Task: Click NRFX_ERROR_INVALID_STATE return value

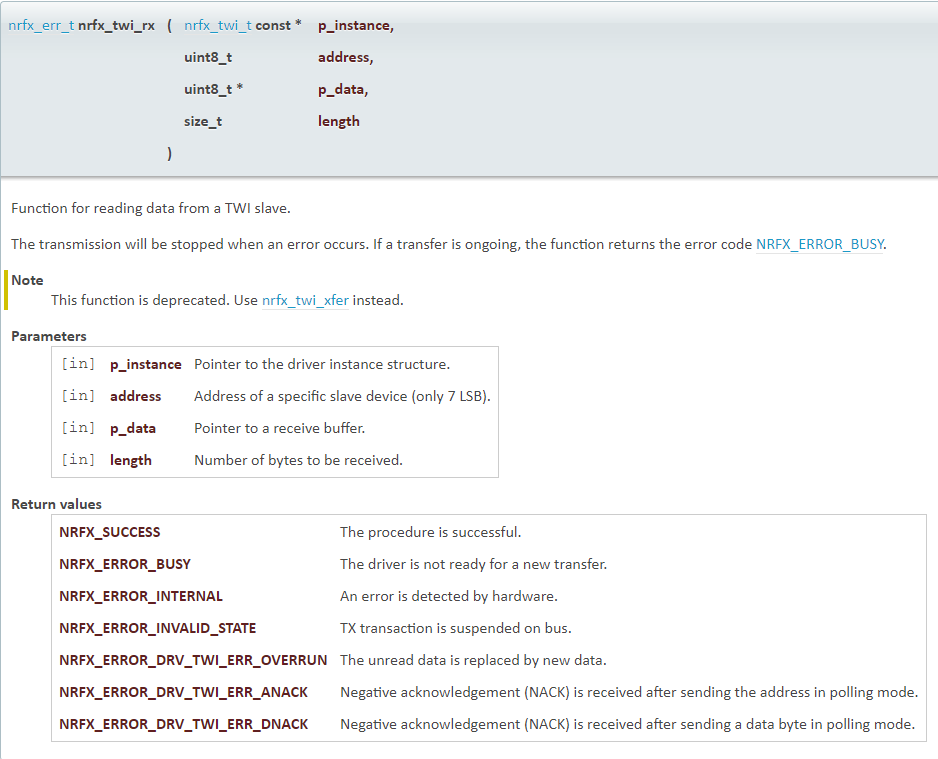Action: [158, 628]
